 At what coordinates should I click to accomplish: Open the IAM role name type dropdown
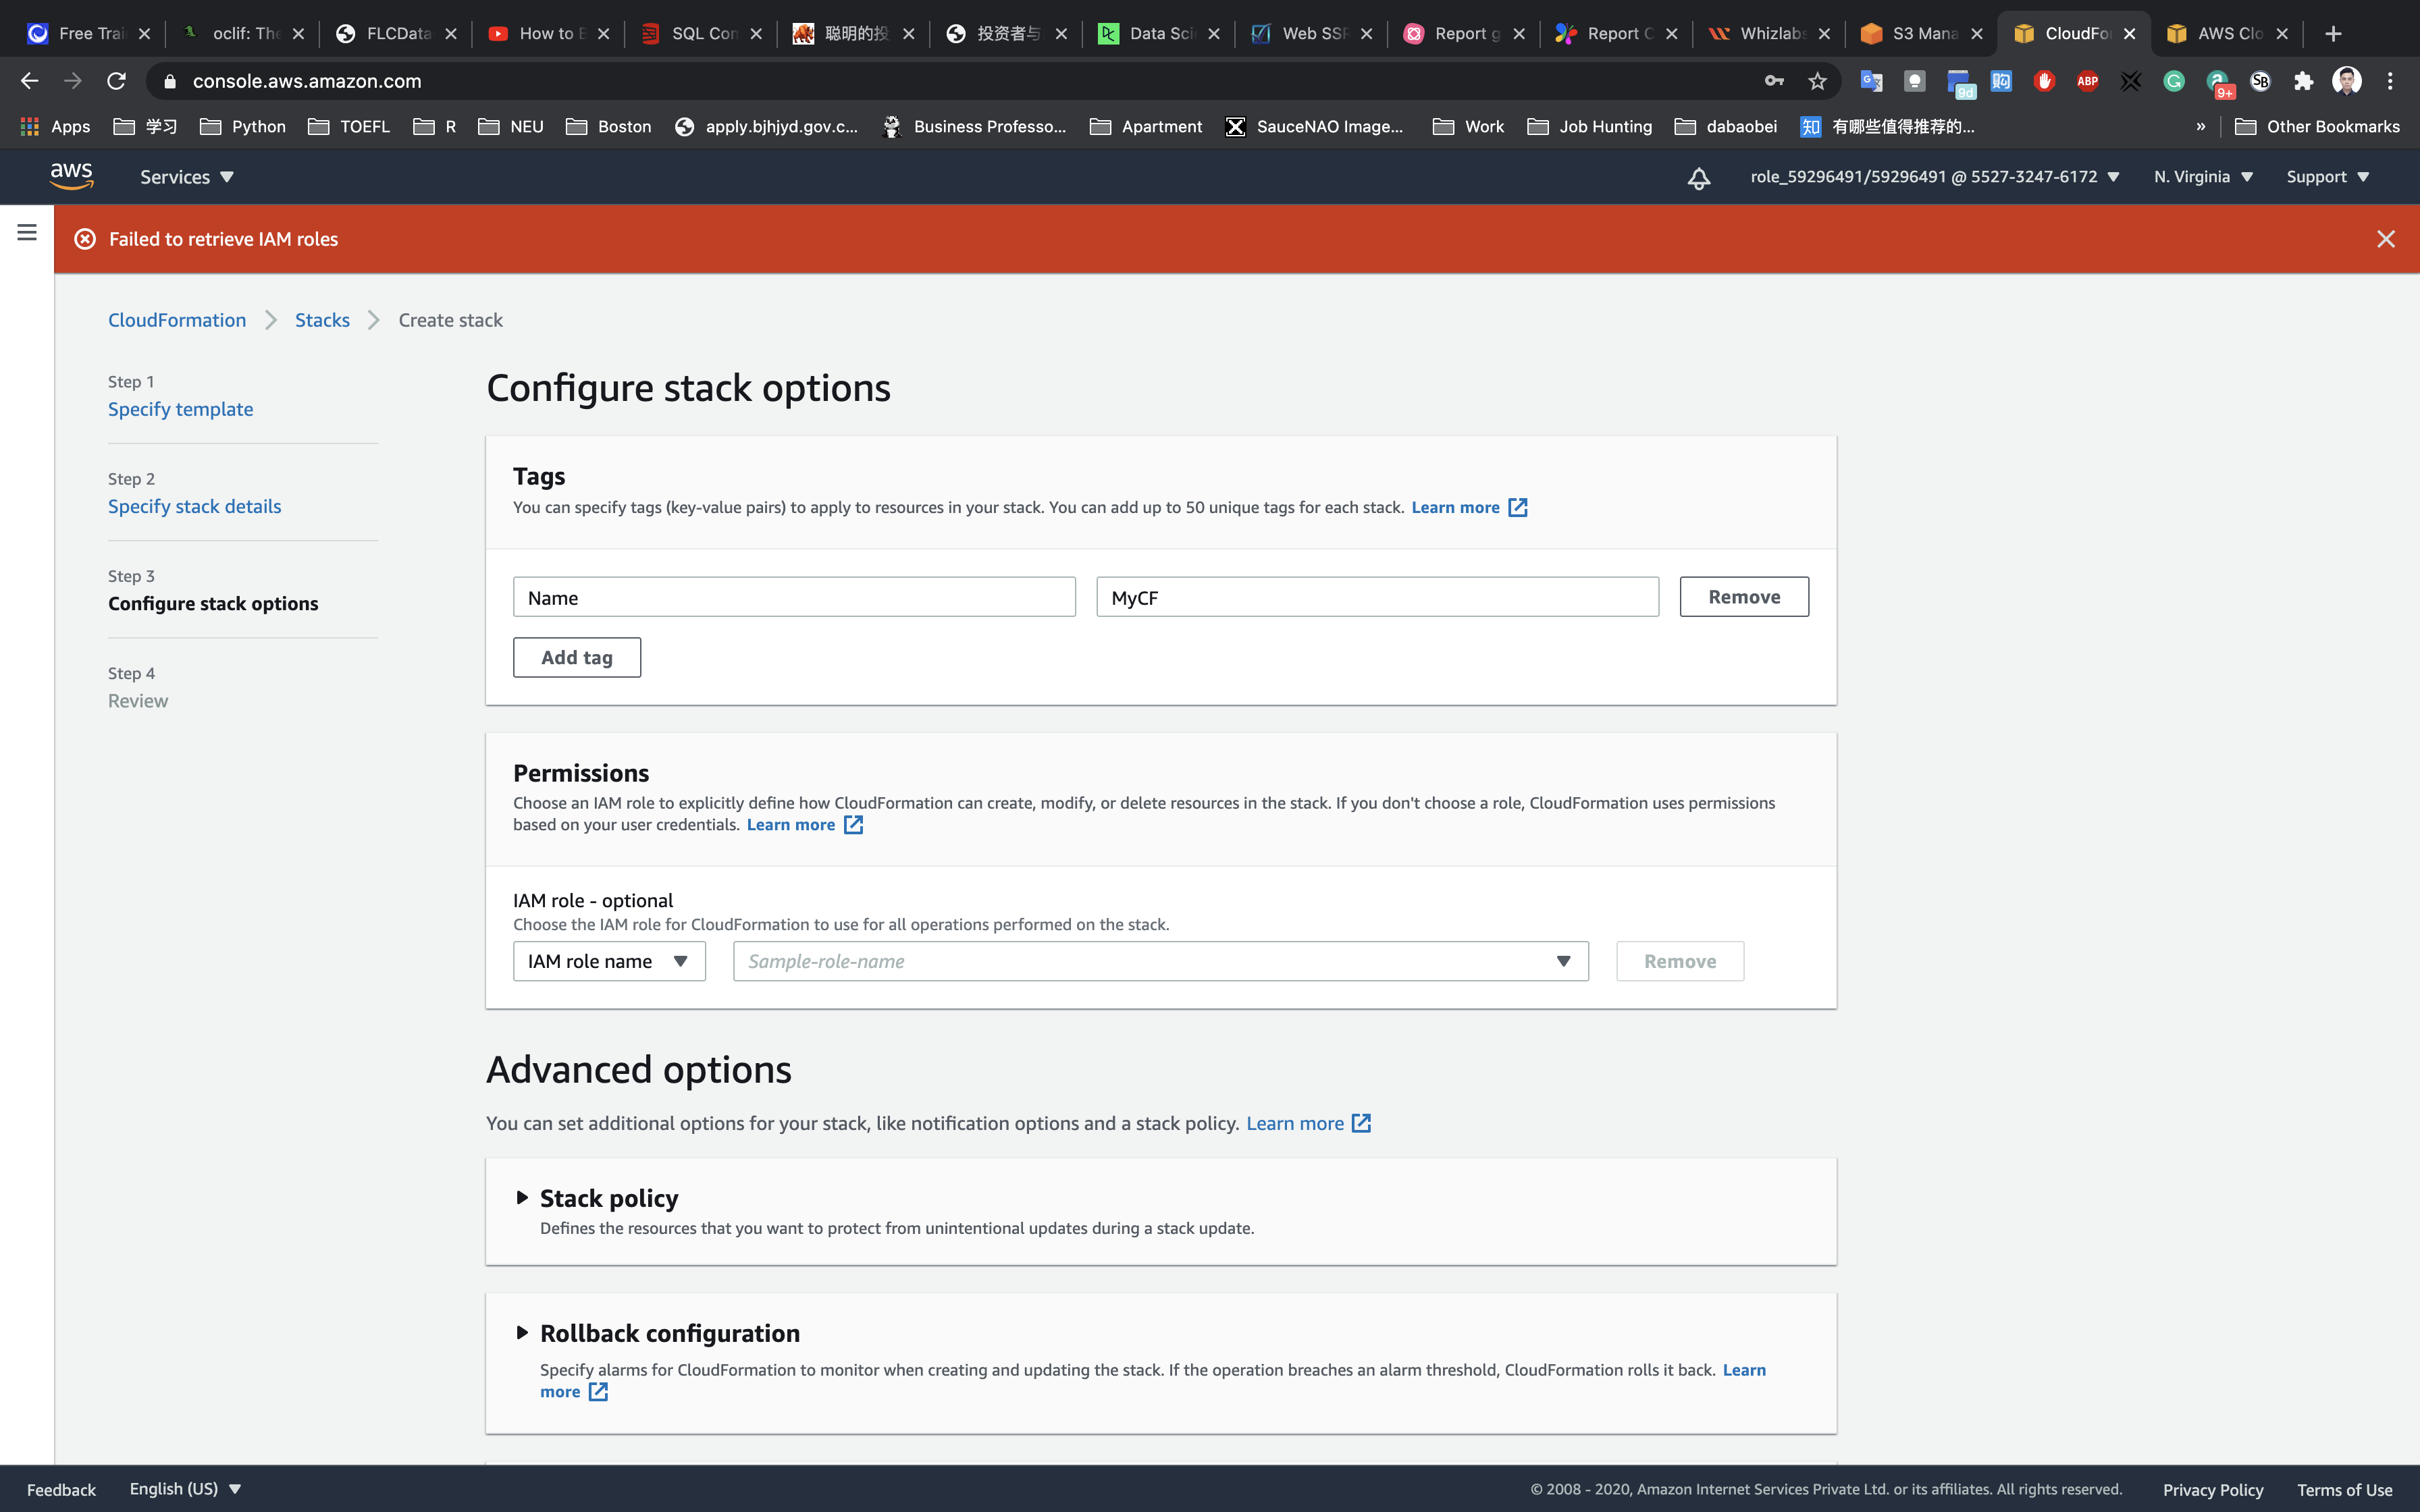(x=608, y=961)
